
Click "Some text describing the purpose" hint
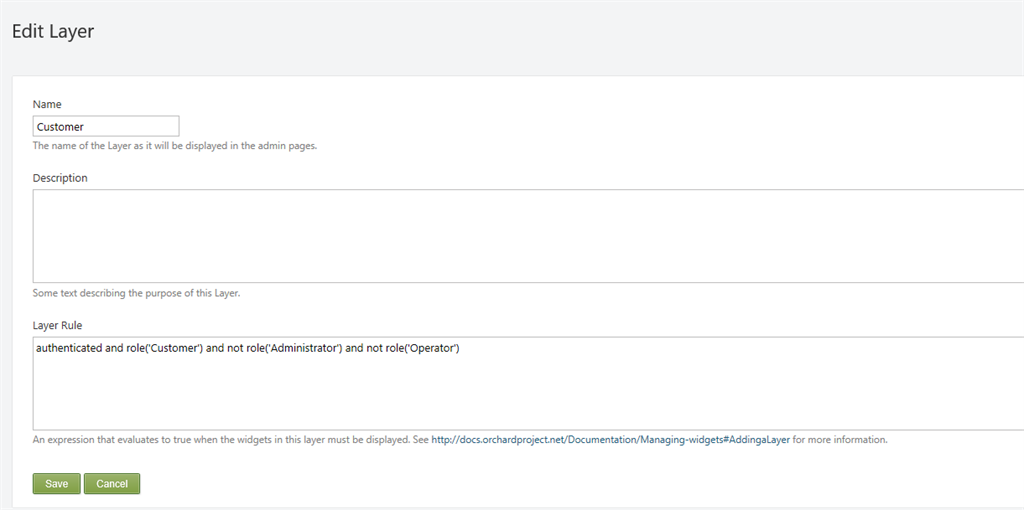click(136, 293)
